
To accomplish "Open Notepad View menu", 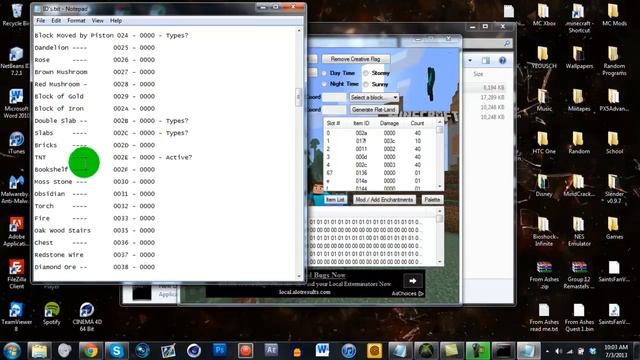I will [x=98, y=20].
